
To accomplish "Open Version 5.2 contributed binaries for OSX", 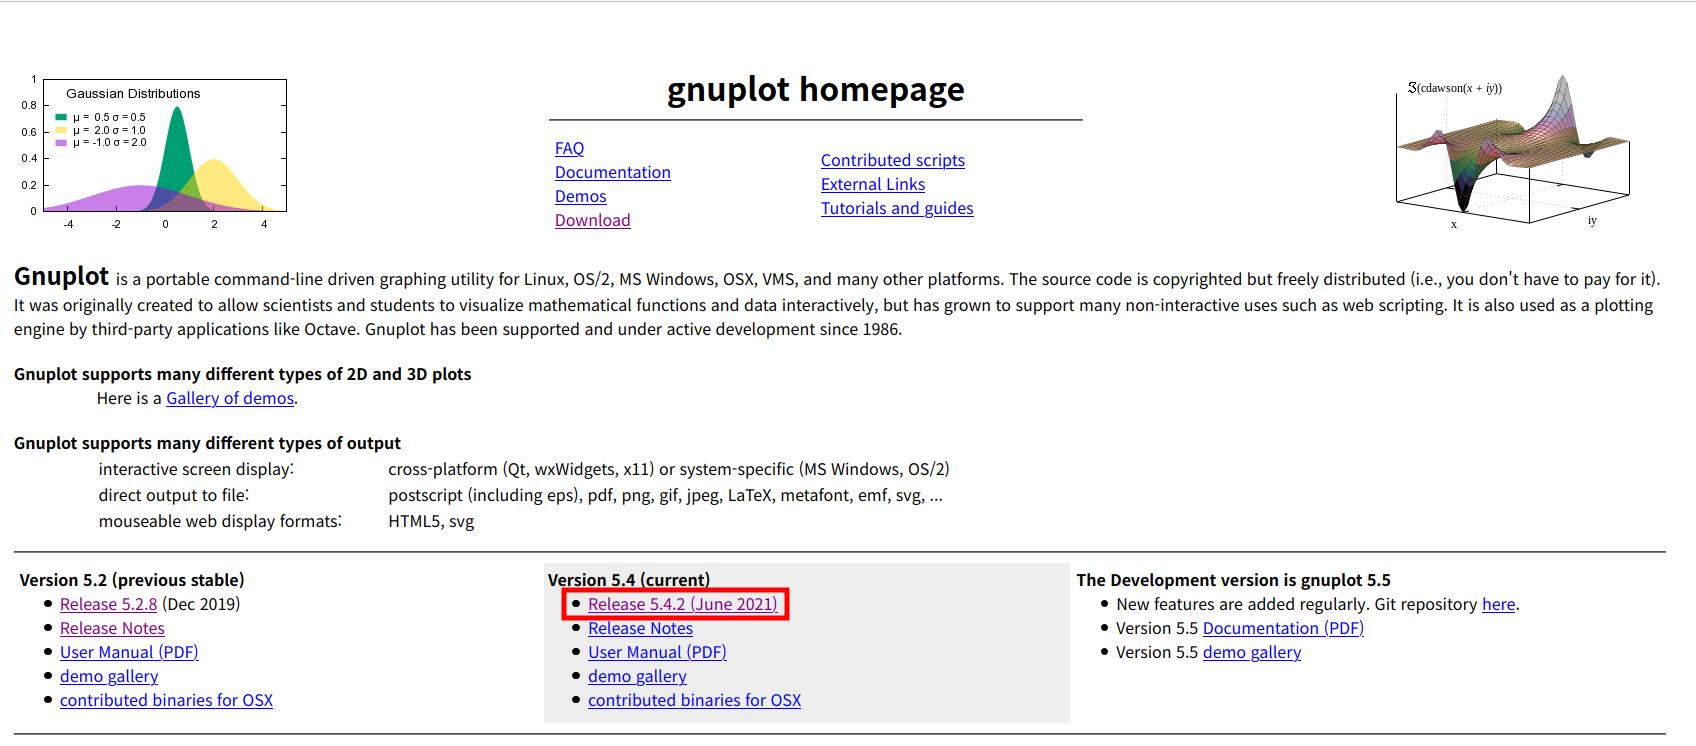I will point(166,700).
